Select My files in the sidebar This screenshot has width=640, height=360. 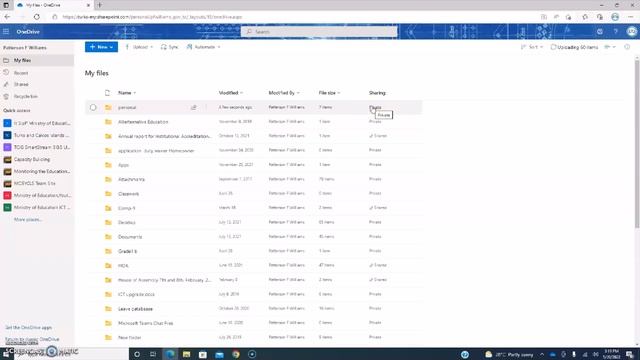pyautogui.click(x=37, y=60)
